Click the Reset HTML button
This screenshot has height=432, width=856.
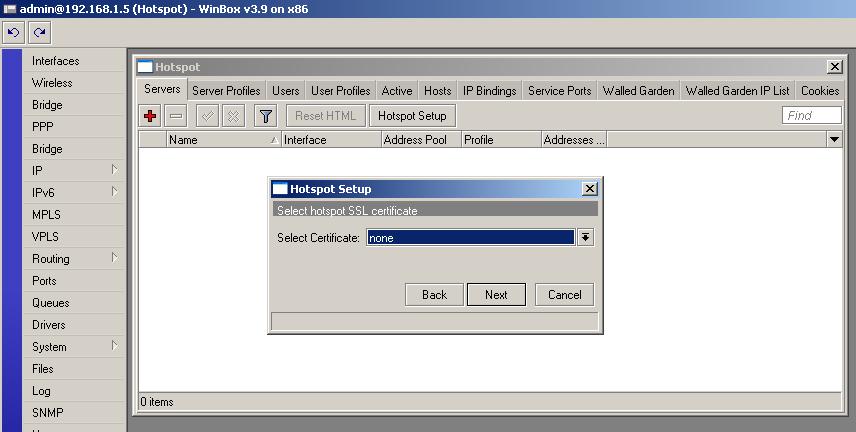pos(325,116)
